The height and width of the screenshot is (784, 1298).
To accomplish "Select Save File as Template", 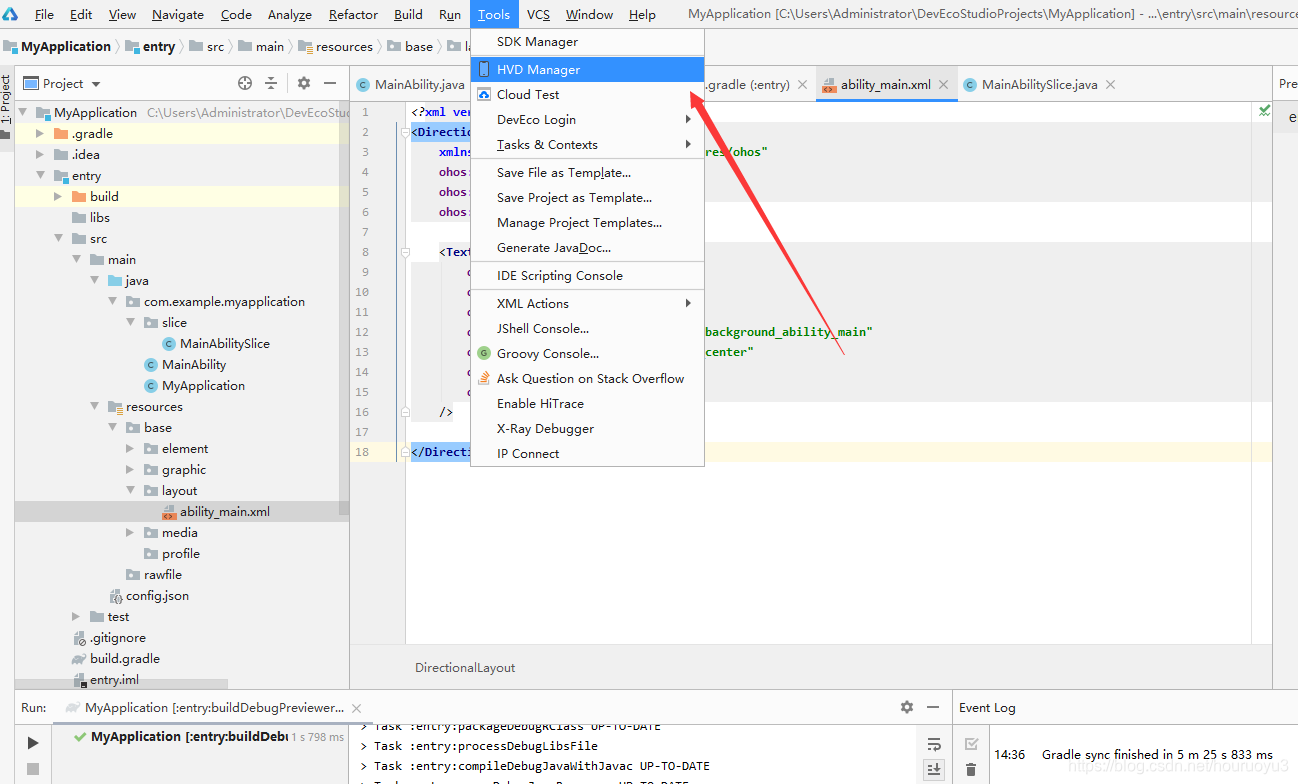I will (x=587, y=172).
